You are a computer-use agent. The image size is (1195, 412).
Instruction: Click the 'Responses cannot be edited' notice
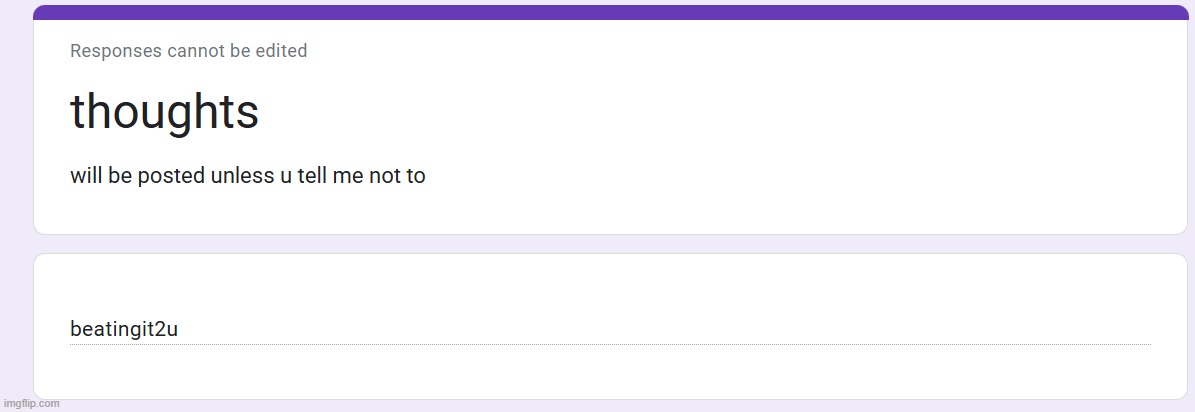click(x=188, y=51)
